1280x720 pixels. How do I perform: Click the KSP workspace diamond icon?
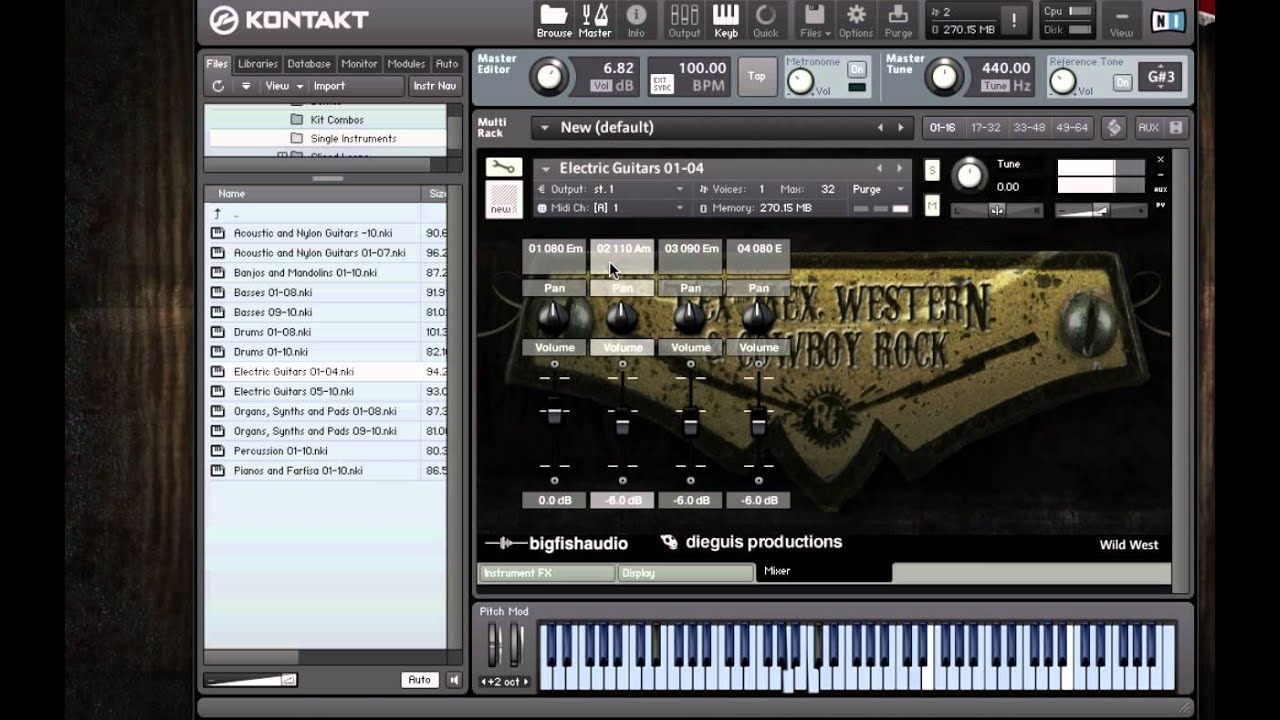pyautogui.click(x=1114, y=127)
